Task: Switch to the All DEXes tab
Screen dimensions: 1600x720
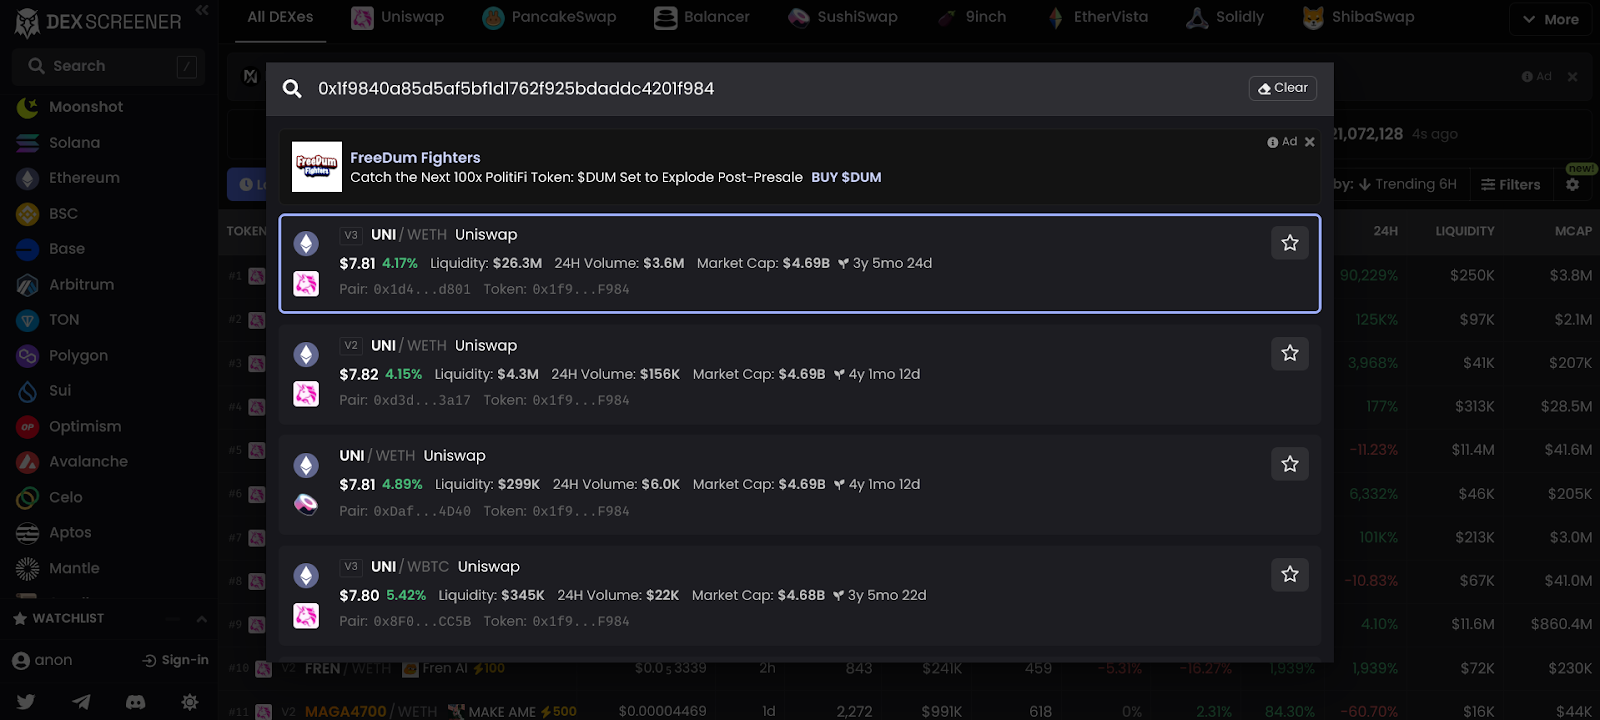Action: tap(280, 18)
